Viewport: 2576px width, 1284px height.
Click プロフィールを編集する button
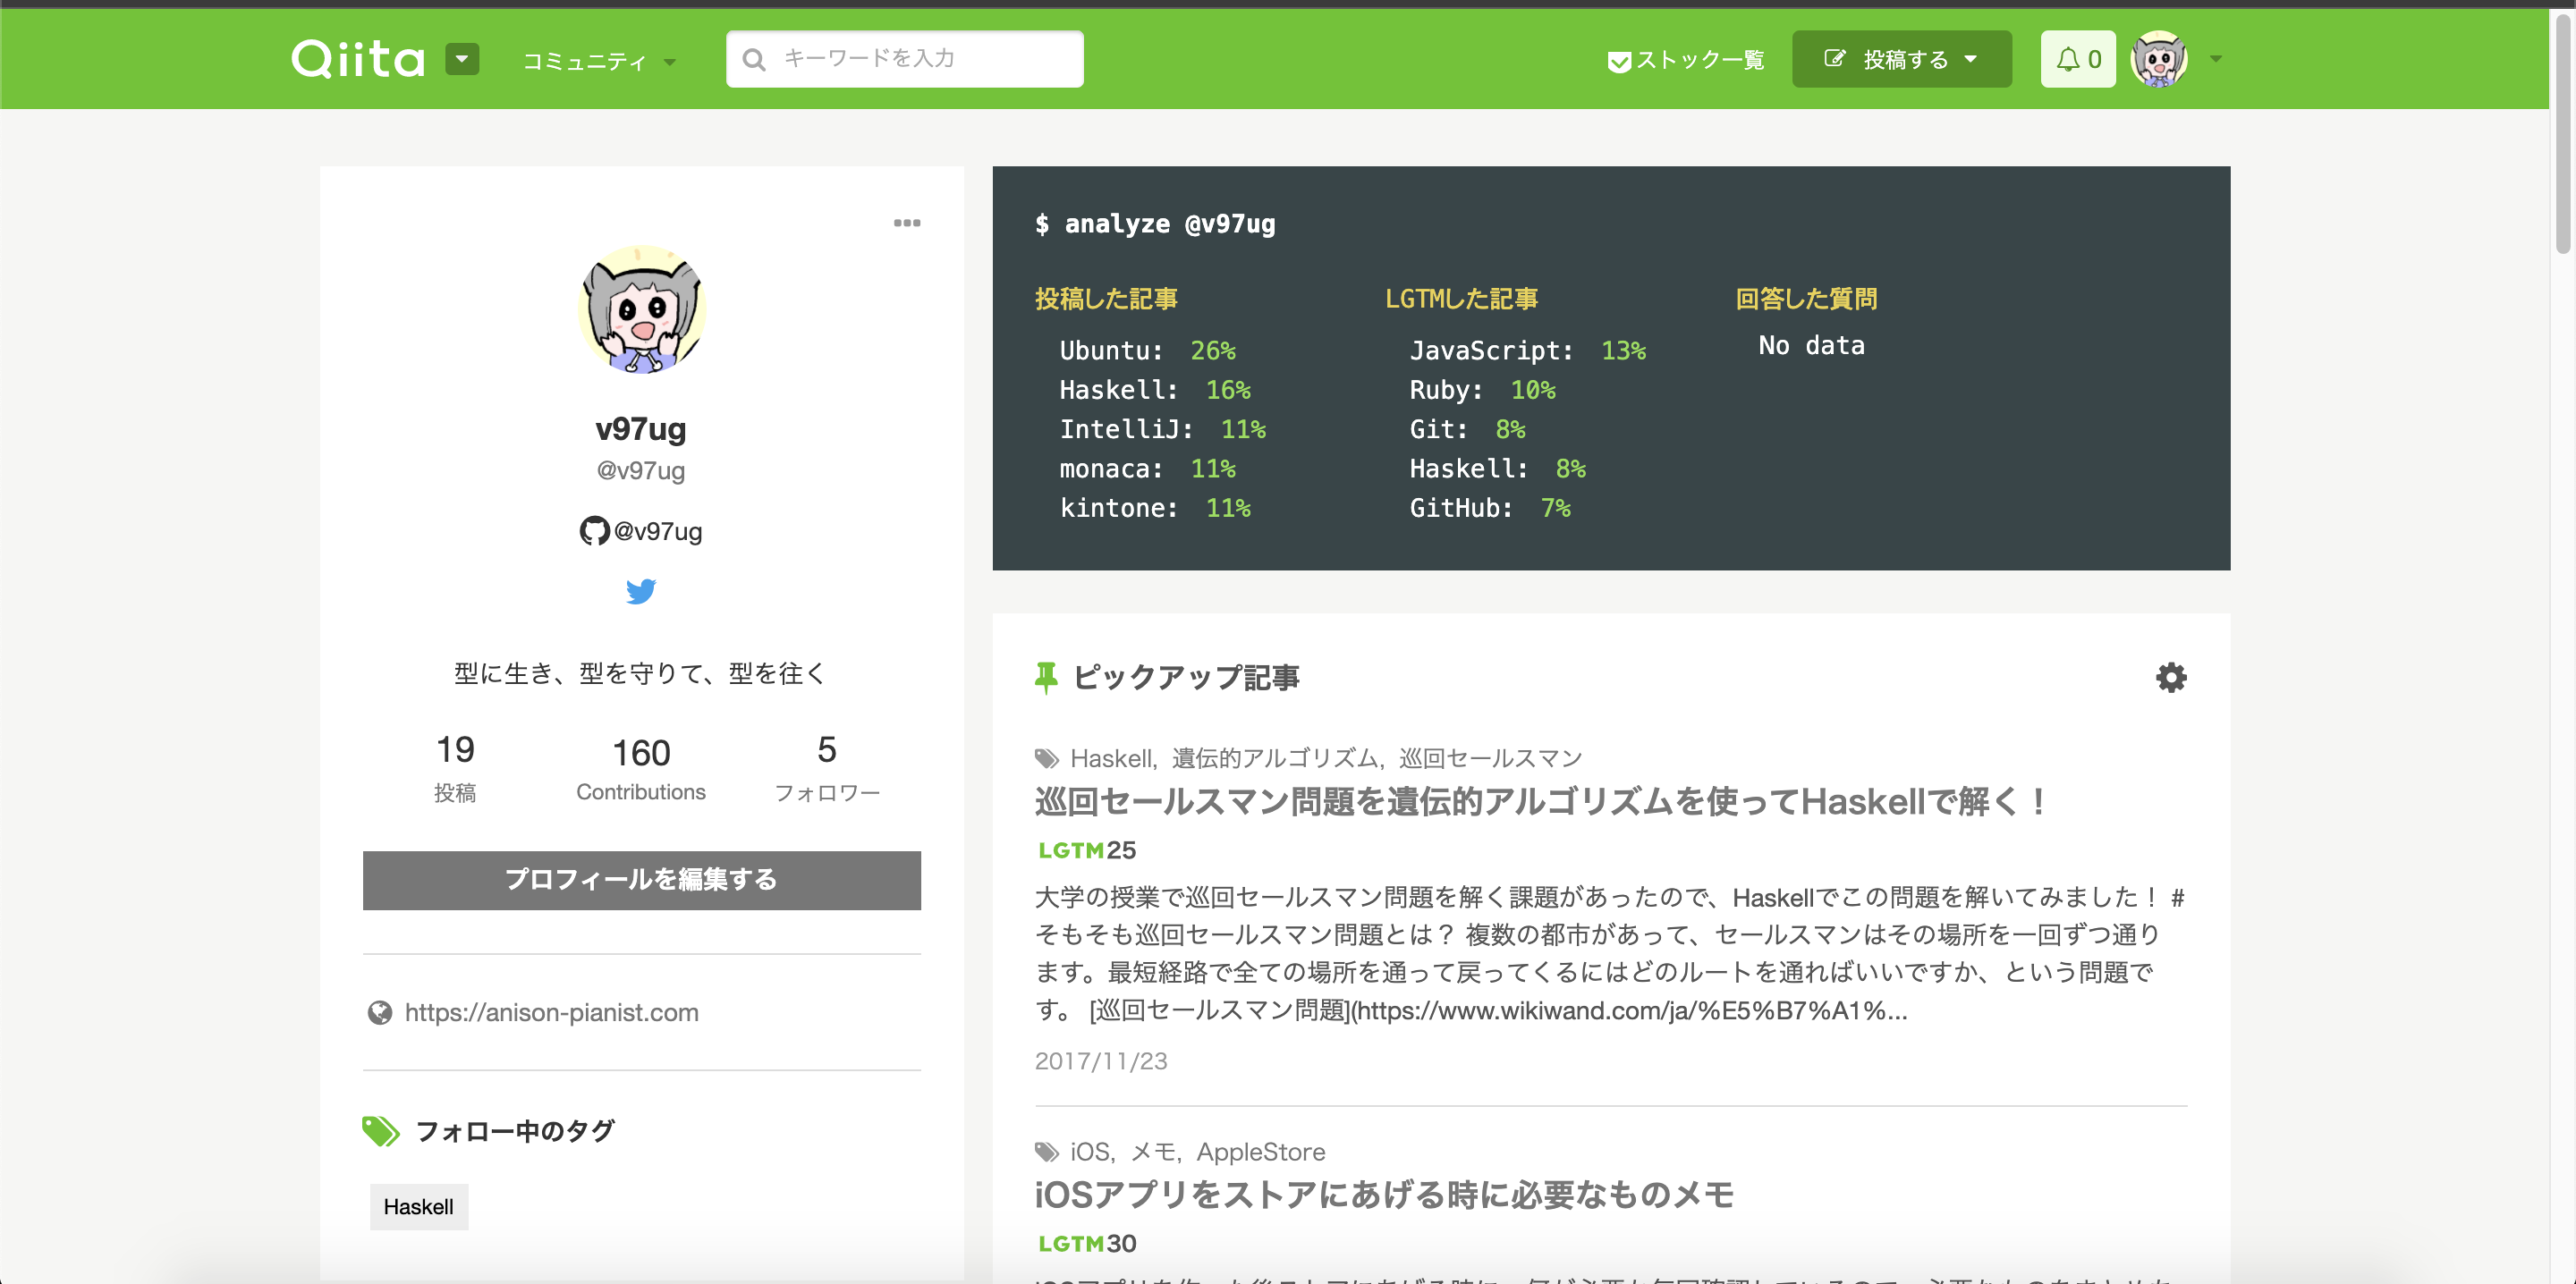[641, 880]
